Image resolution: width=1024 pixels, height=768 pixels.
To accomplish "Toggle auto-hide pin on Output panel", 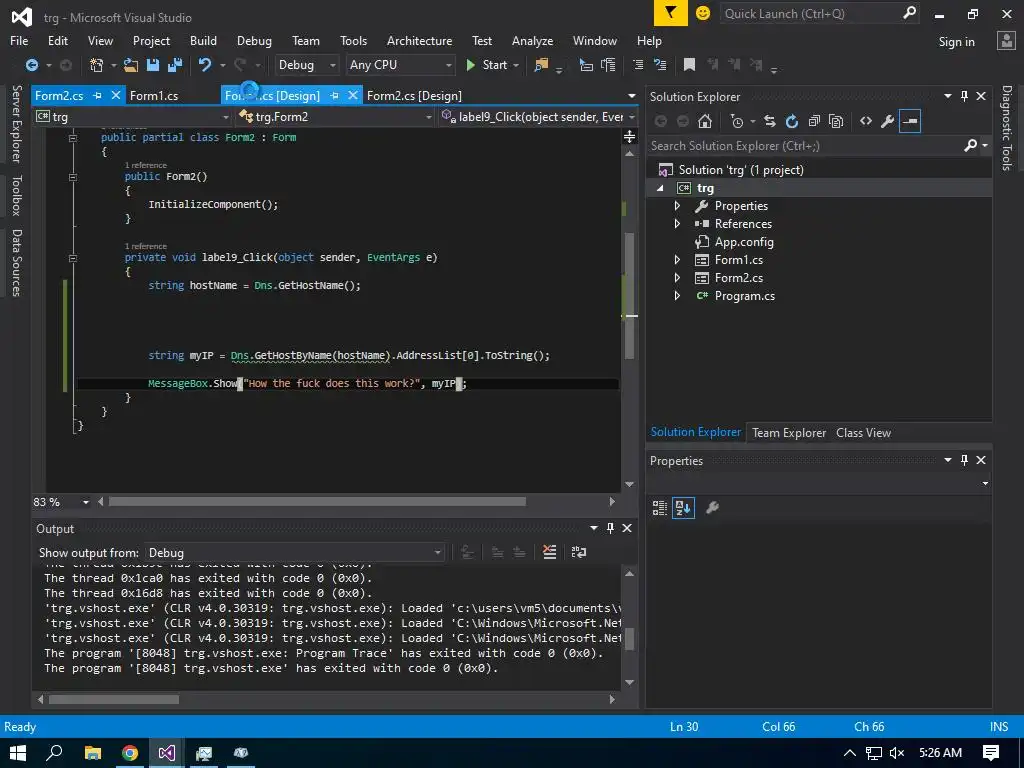I will click(x=610, y=528).
